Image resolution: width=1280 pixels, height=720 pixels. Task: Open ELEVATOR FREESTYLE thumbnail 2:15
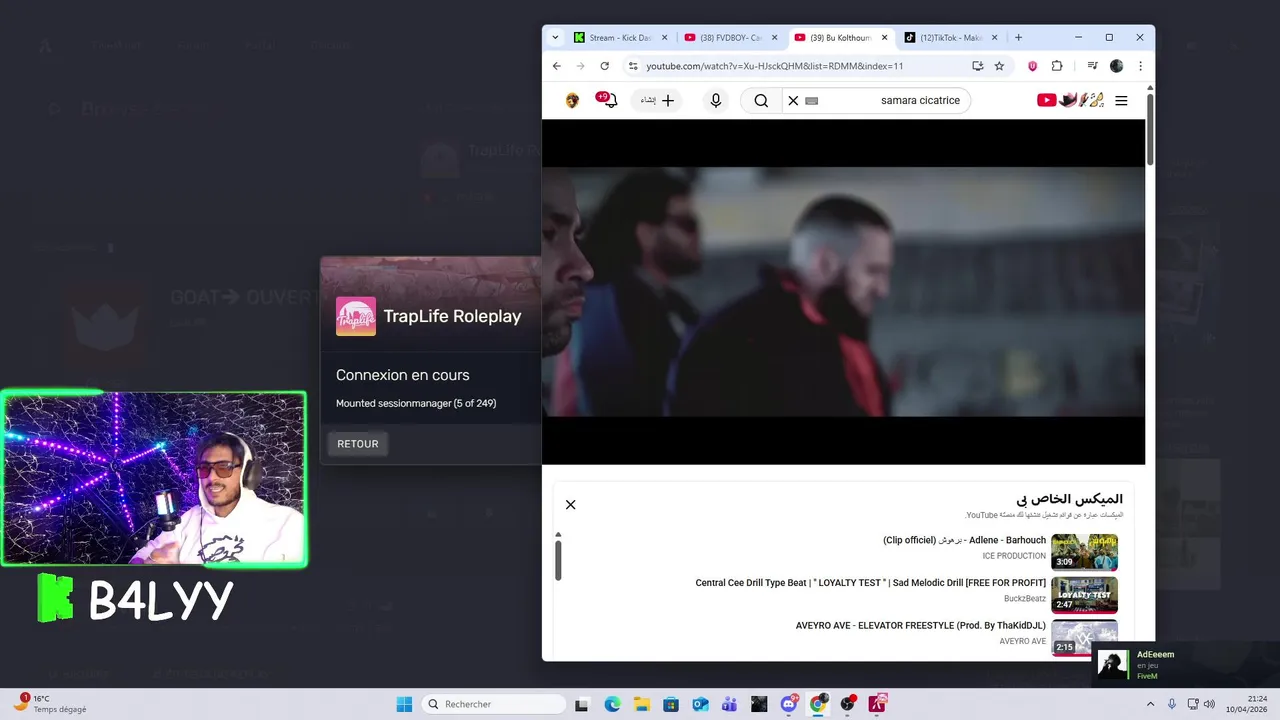[x=1084, y=638]
